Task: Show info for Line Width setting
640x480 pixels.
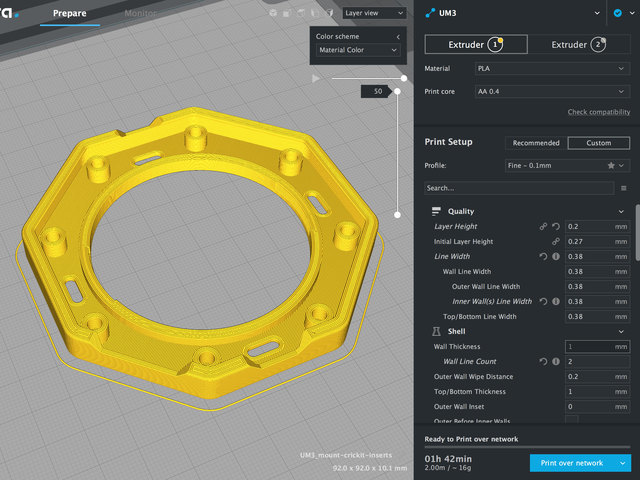Action: [557, 257]
